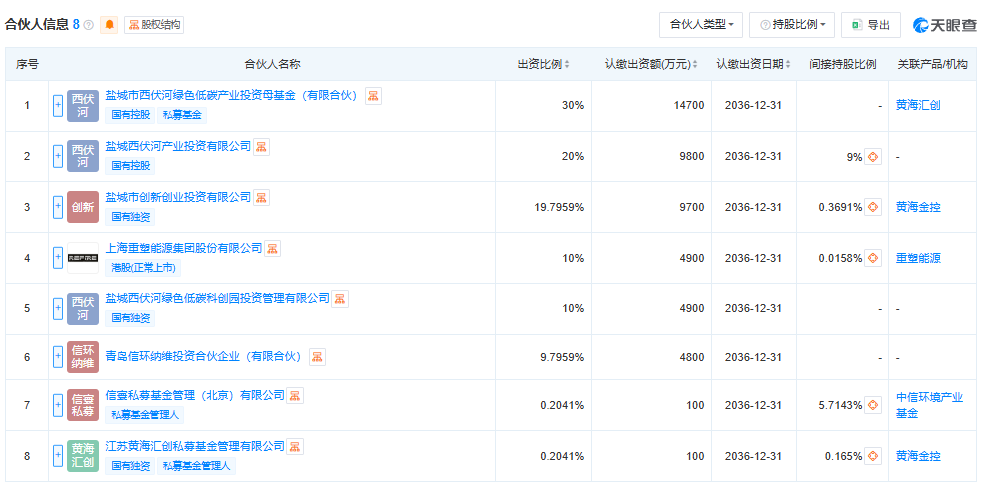Open 盐城市创新创业投资有限公司 link
Screen dimensions: 990x498
178,197
